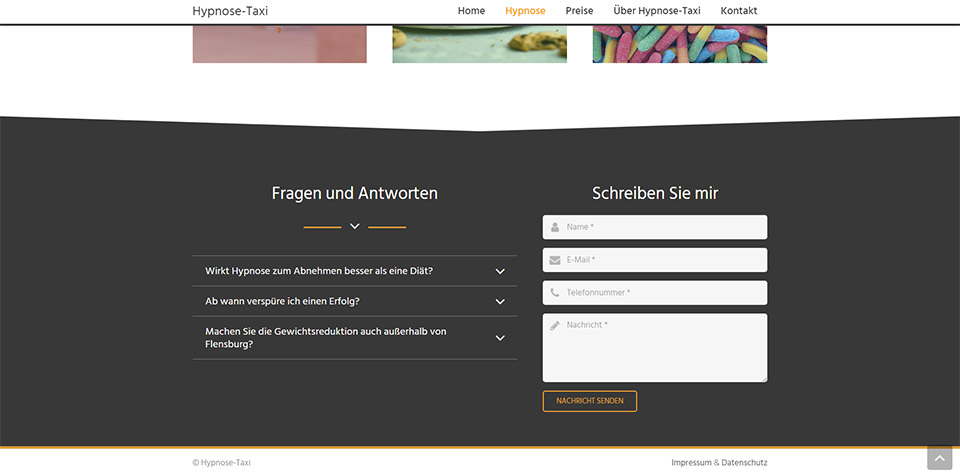960x475 pixels.
Task: Expand chevron for Flensburg question
Action: pos(500,338)
